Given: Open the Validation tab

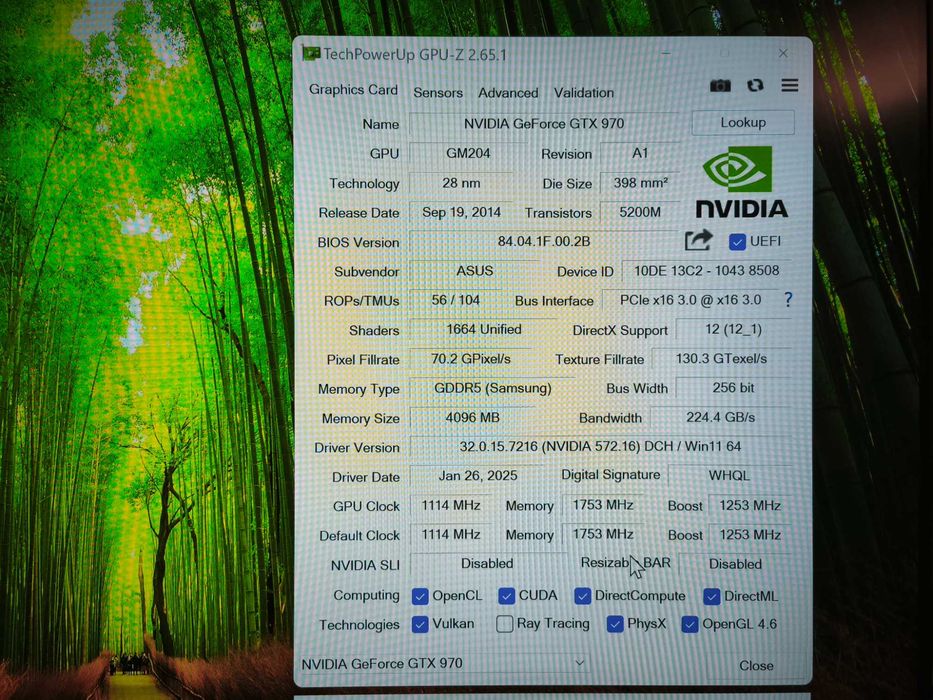Looking at the screenshot, I should click(584, 93).
